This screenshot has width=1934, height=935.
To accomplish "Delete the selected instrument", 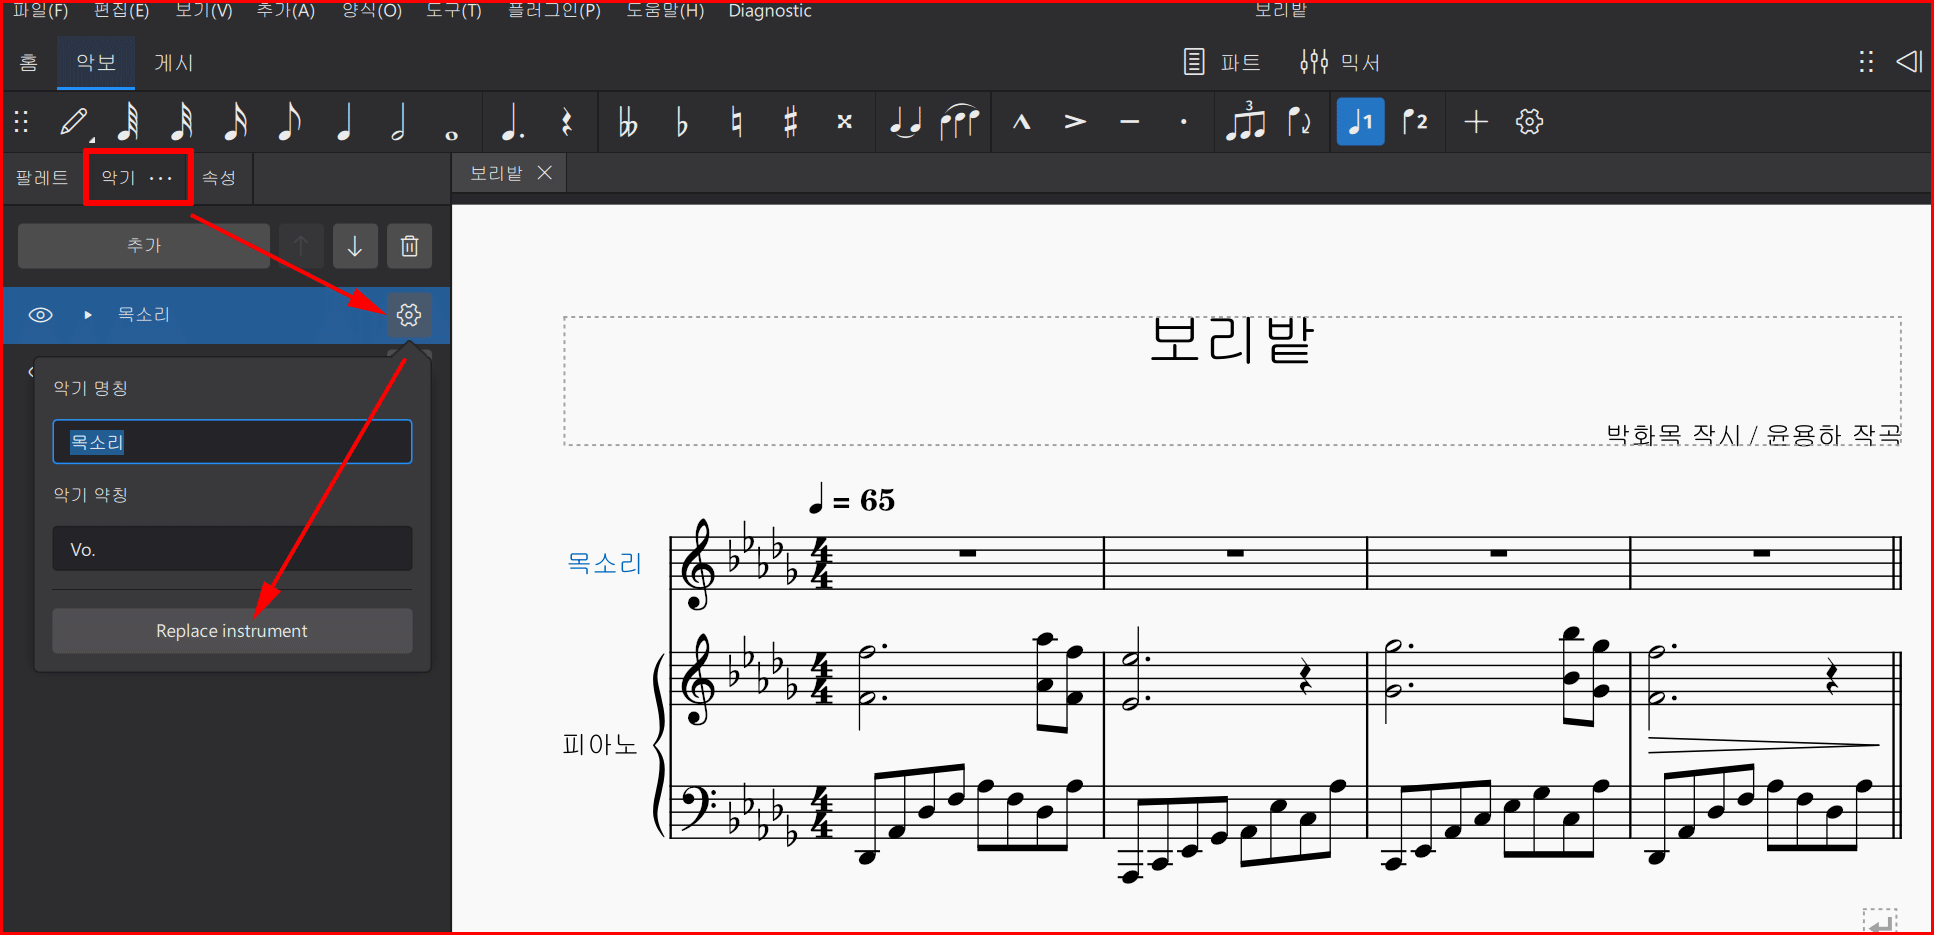I will (410, 246).
